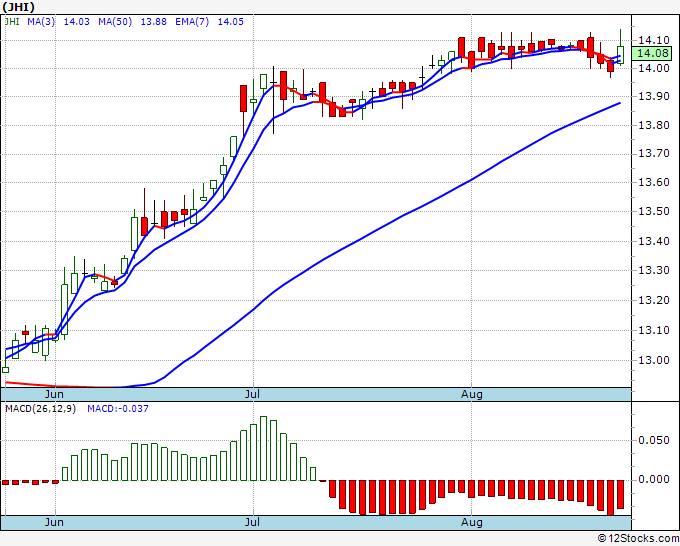Click the 13.88 MA(50) value
680x546 pixels.
(x=154, y=21)
